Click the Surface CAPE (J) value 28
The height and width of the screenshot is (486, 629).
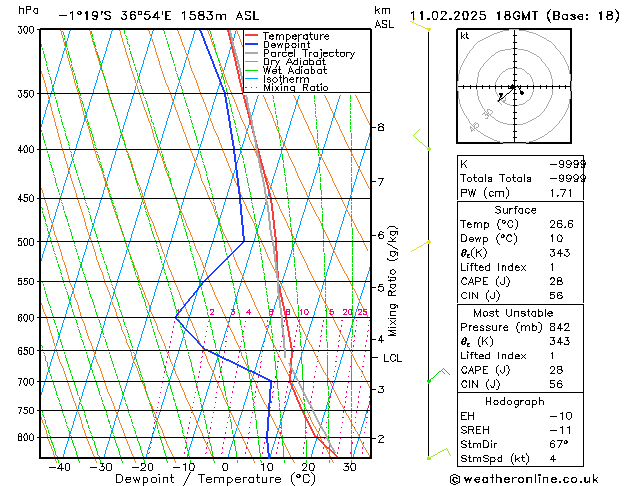click(556, 281)
